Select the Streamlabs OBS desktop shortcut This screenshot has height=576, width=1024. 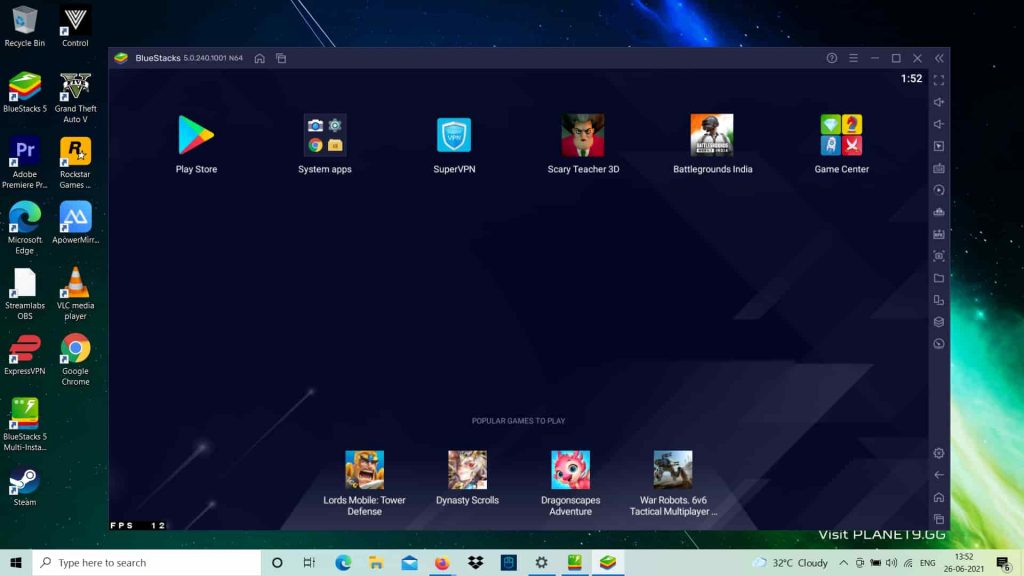25,294
